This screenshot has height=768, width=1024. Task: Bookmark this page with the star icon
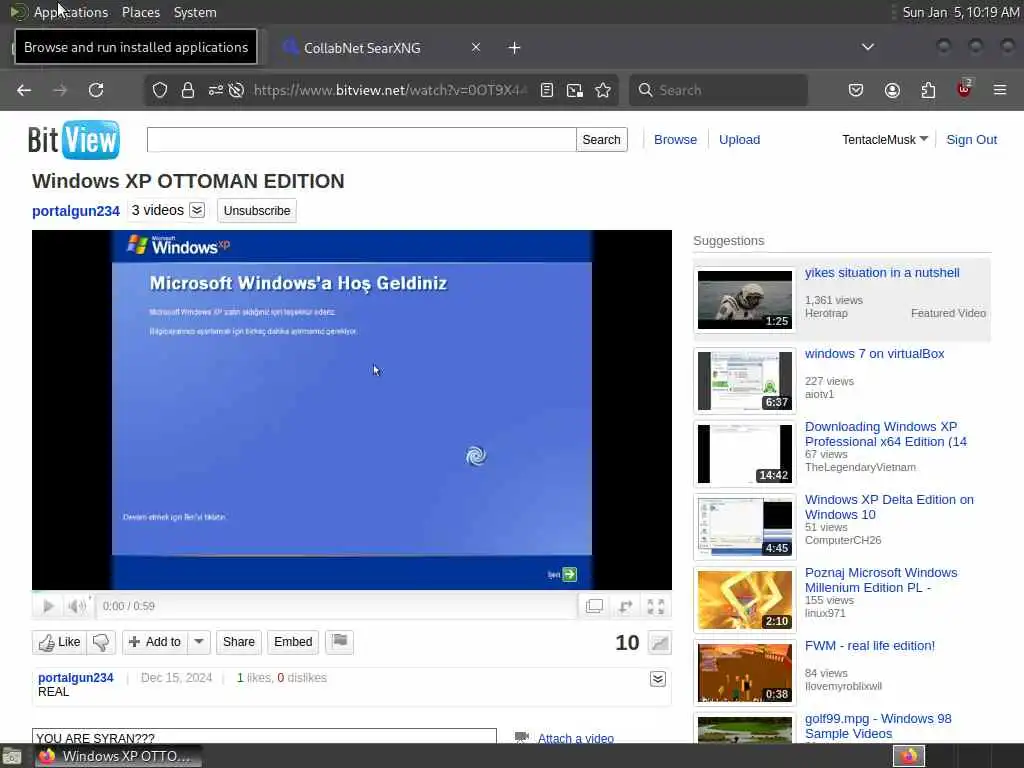point(603,90)
